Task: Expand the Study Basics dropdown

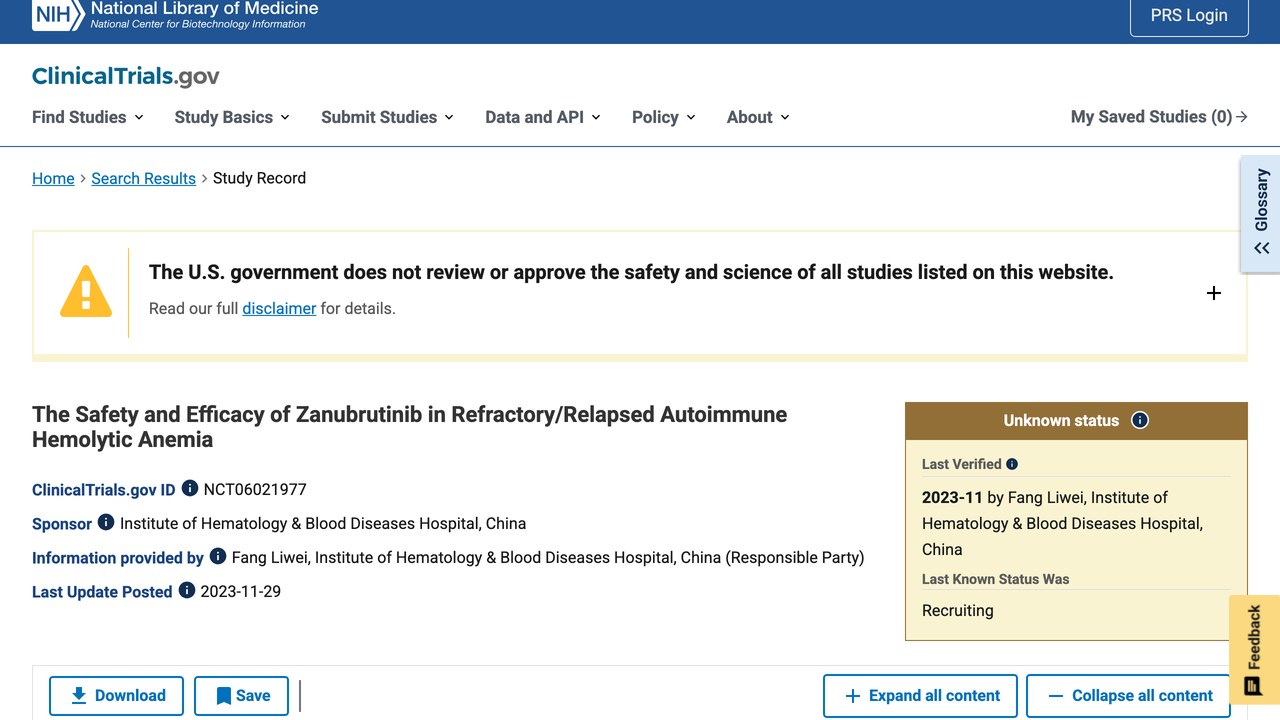Action: [232, 117]
